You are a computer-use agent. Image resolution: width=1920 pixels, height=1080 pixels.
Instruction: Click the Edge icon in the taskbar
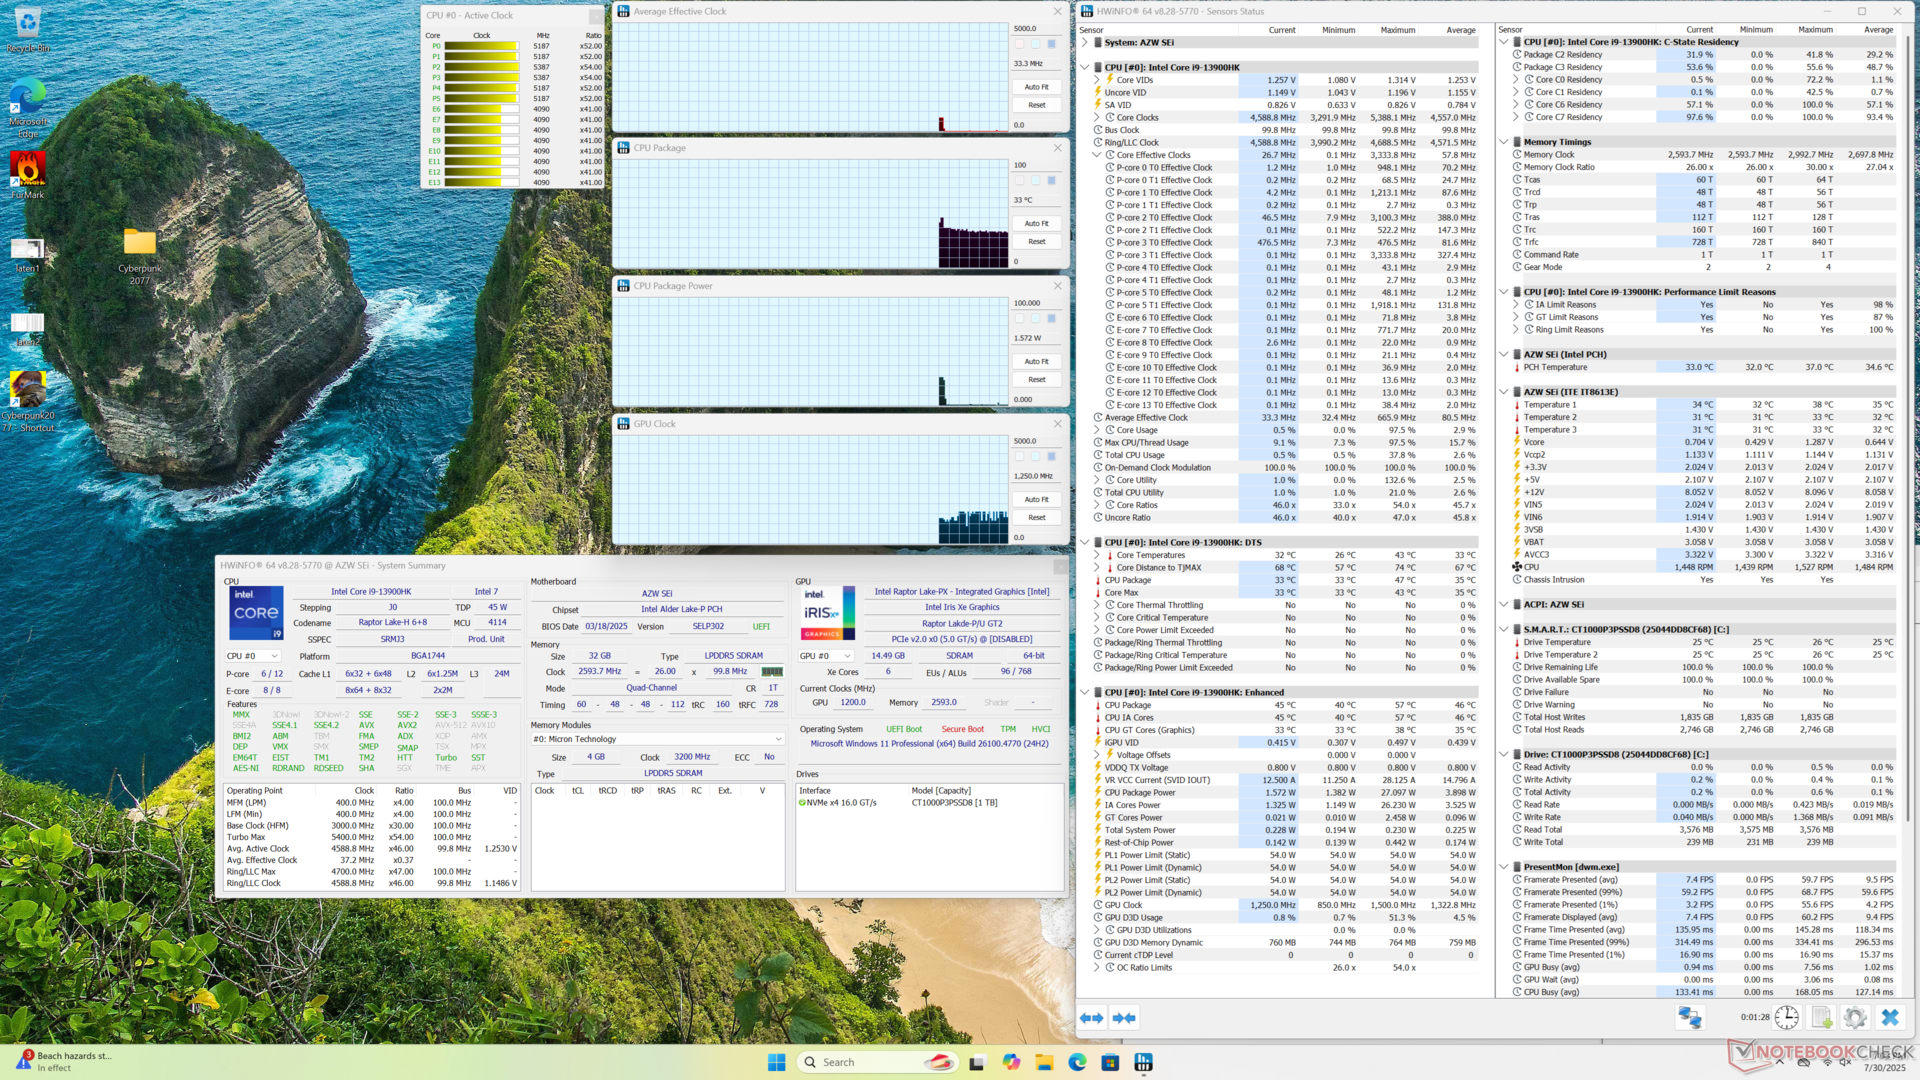point(1077,1062)
